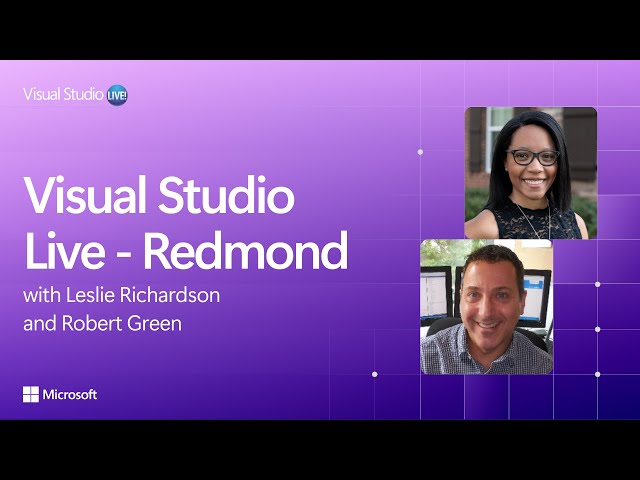The image size is (640, 480).
Task: Click the text 'with Leslie Richardson'
Action: tap(122, 295)
